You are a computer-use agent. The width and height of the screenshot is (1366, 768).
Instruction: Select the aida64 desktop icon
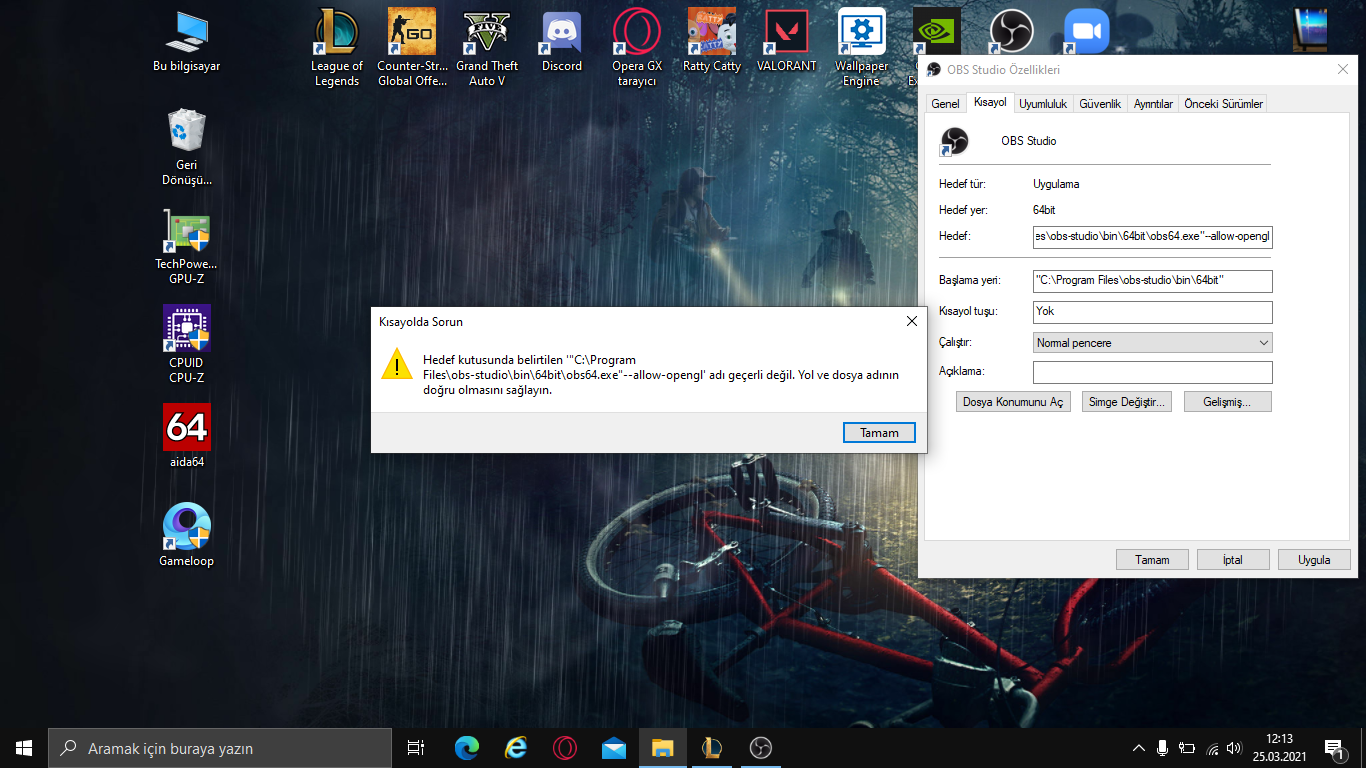coord(186,435)
